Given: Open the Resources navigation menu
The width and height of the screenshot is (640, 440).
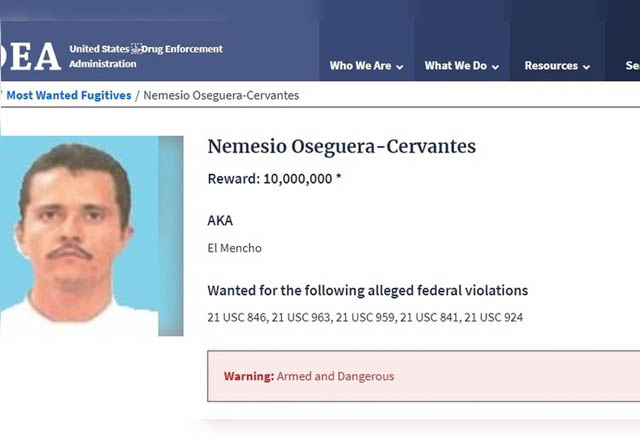Looking at the screenshot, I should pos(551,66).
